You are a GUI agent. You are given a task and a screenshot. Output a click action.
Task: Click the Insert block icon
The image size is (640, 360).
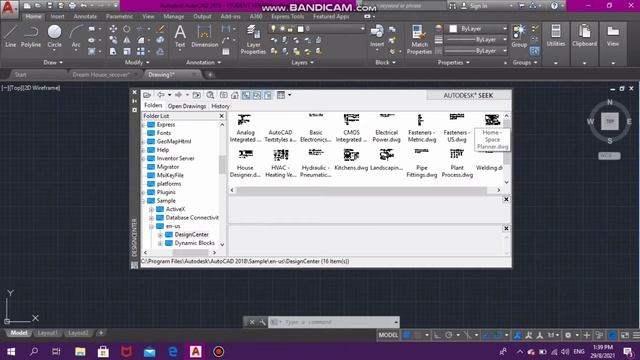[377, 36]
